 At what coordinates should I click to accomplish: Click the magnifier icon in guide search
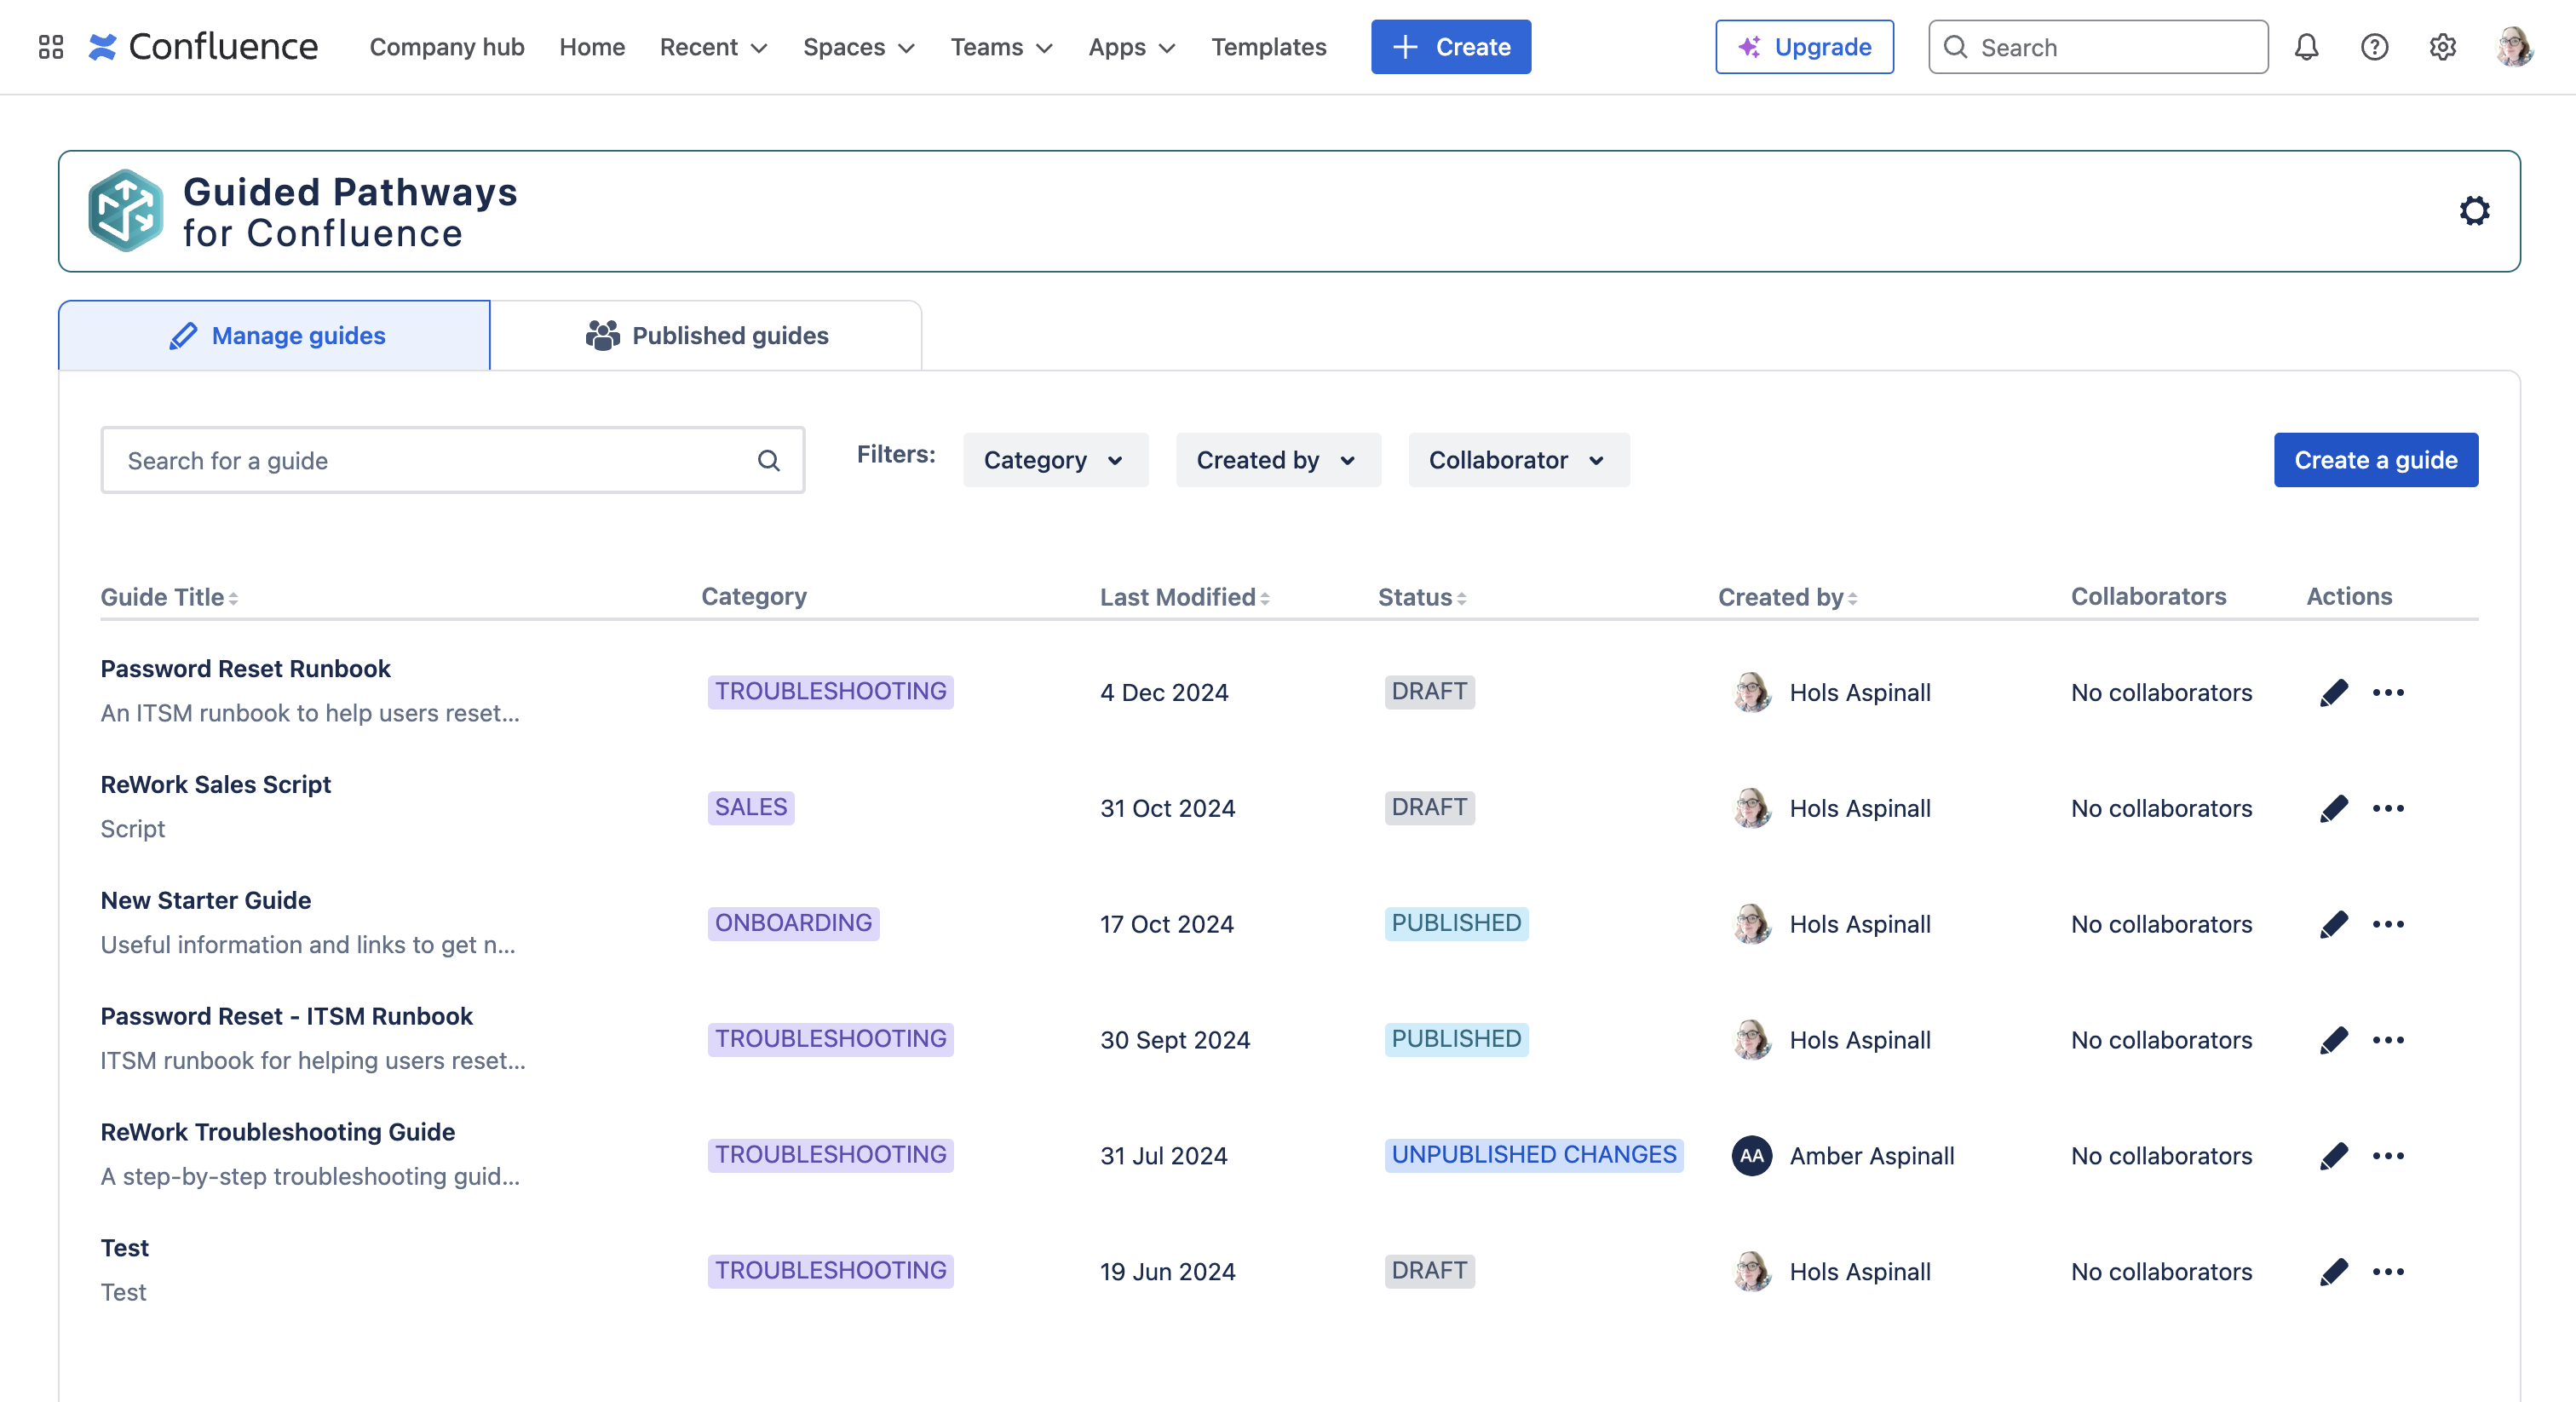[x=768, y=460]
